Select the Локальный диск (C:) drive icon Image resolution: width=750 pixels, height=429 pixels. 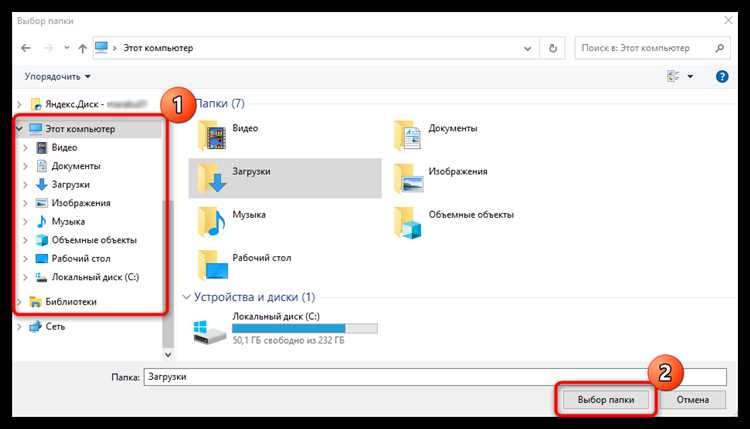pyautogui.click(x=210, y=332)
